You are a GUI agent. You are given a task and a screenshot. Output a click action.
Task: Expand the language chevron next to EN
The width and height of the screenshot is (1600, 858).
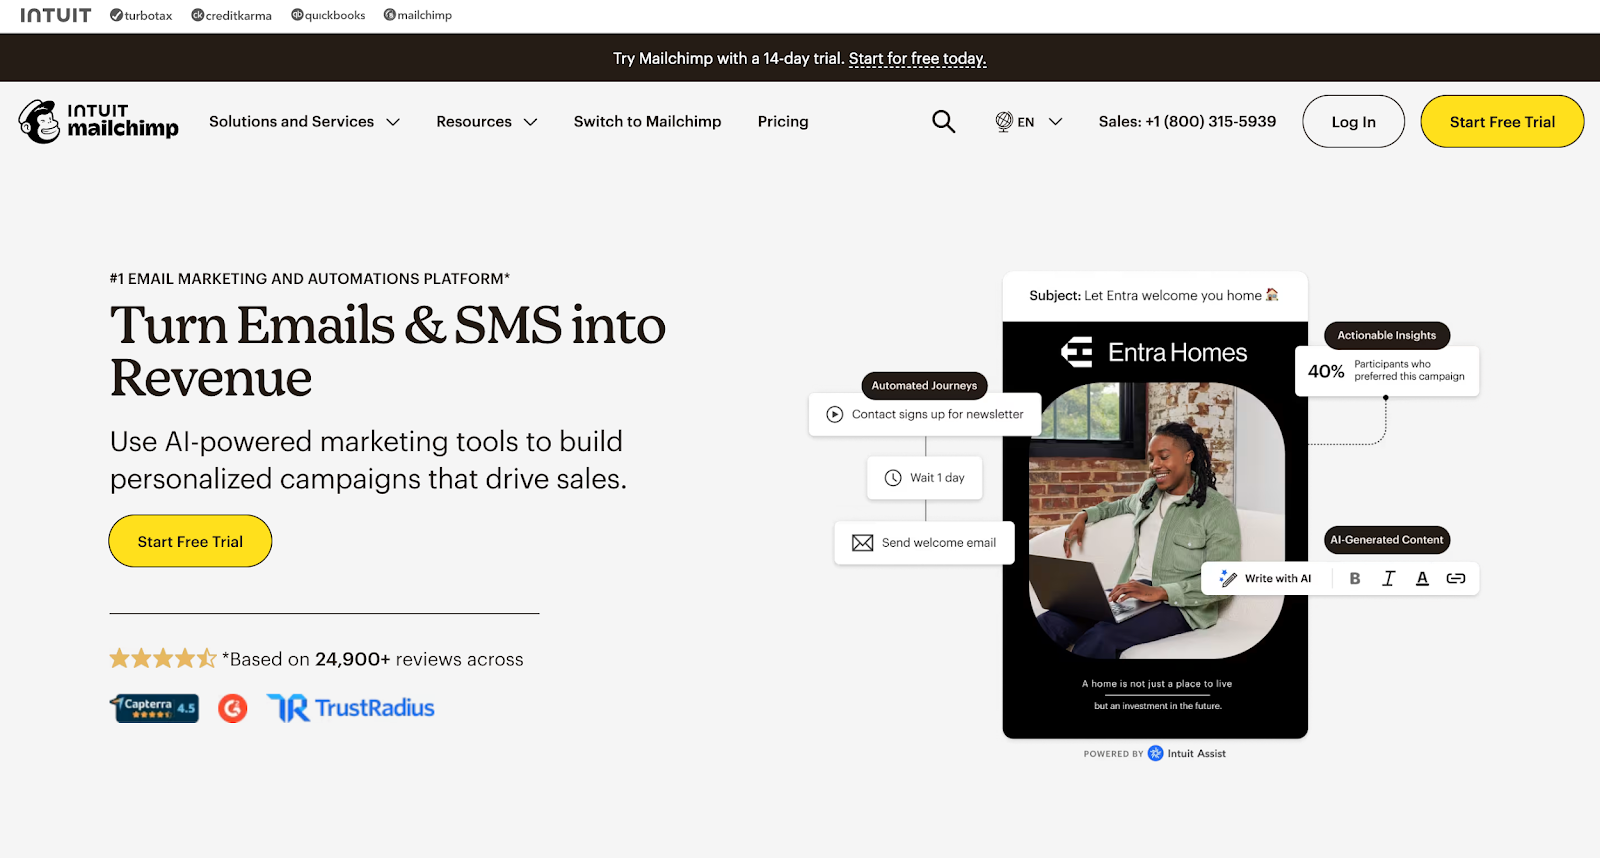point(1055,122)
